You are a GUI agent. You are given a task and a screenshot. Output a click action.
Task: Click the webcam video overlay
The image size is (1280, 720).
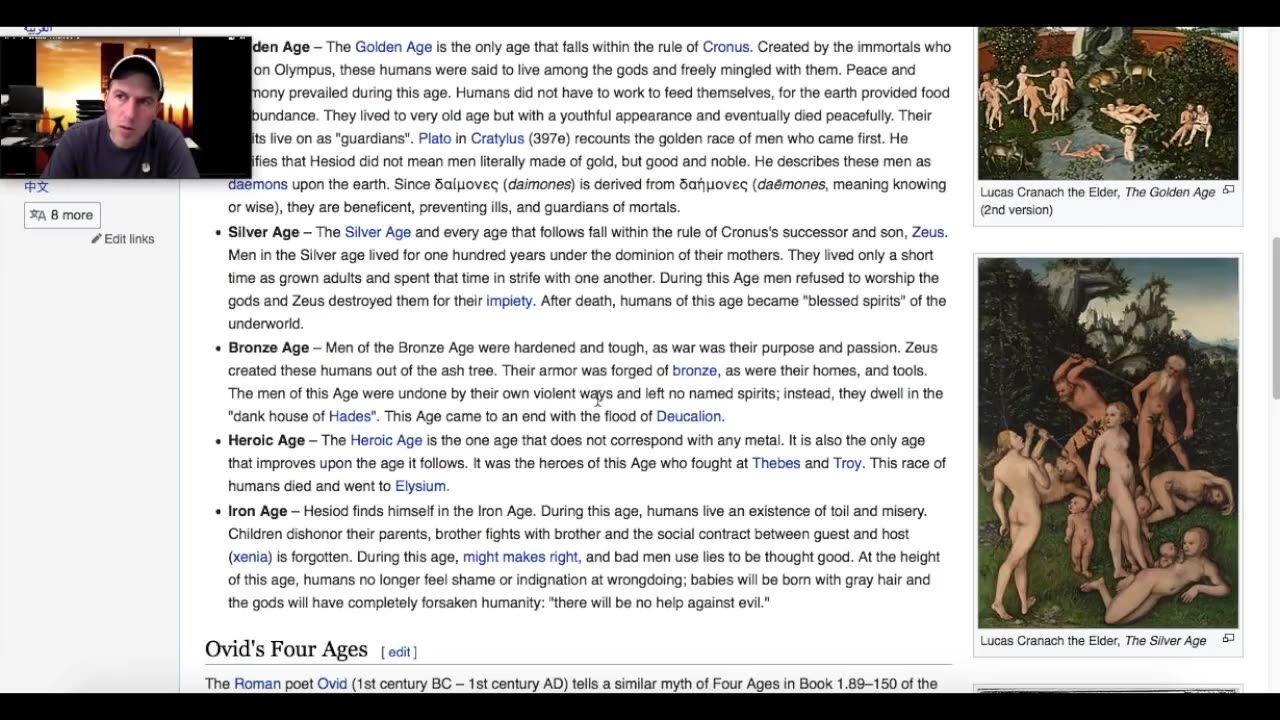pyautogui.click(x=125, y=108)
